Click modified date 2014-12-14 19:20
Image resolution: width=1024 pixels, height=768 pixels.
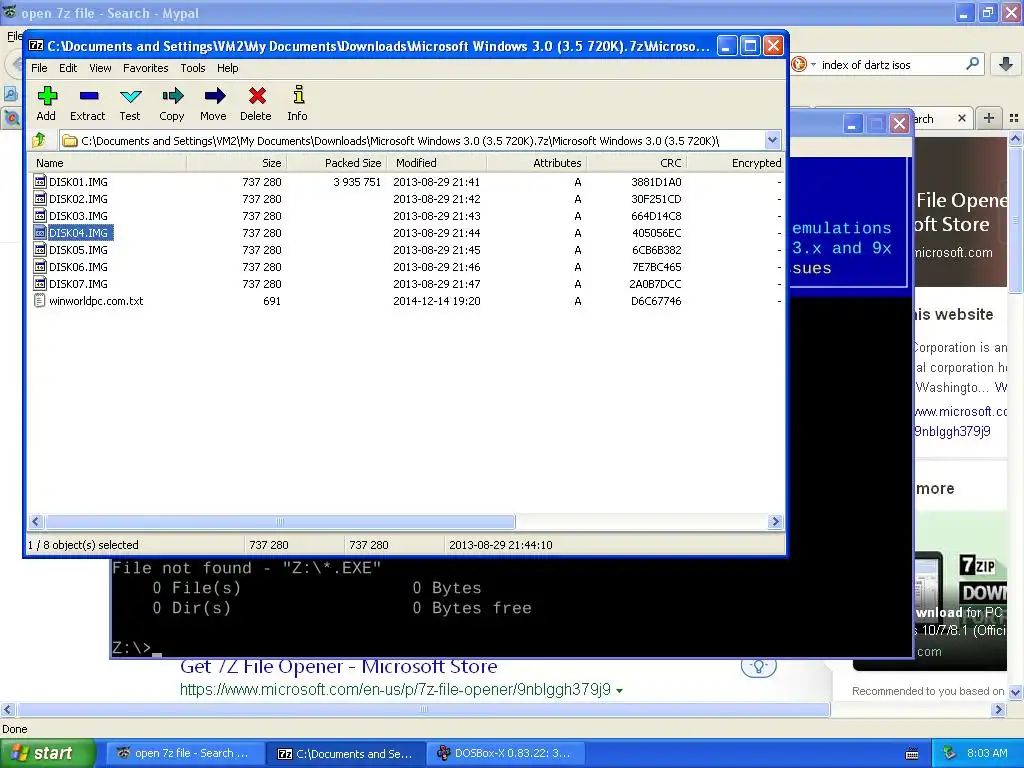(437, 300)
